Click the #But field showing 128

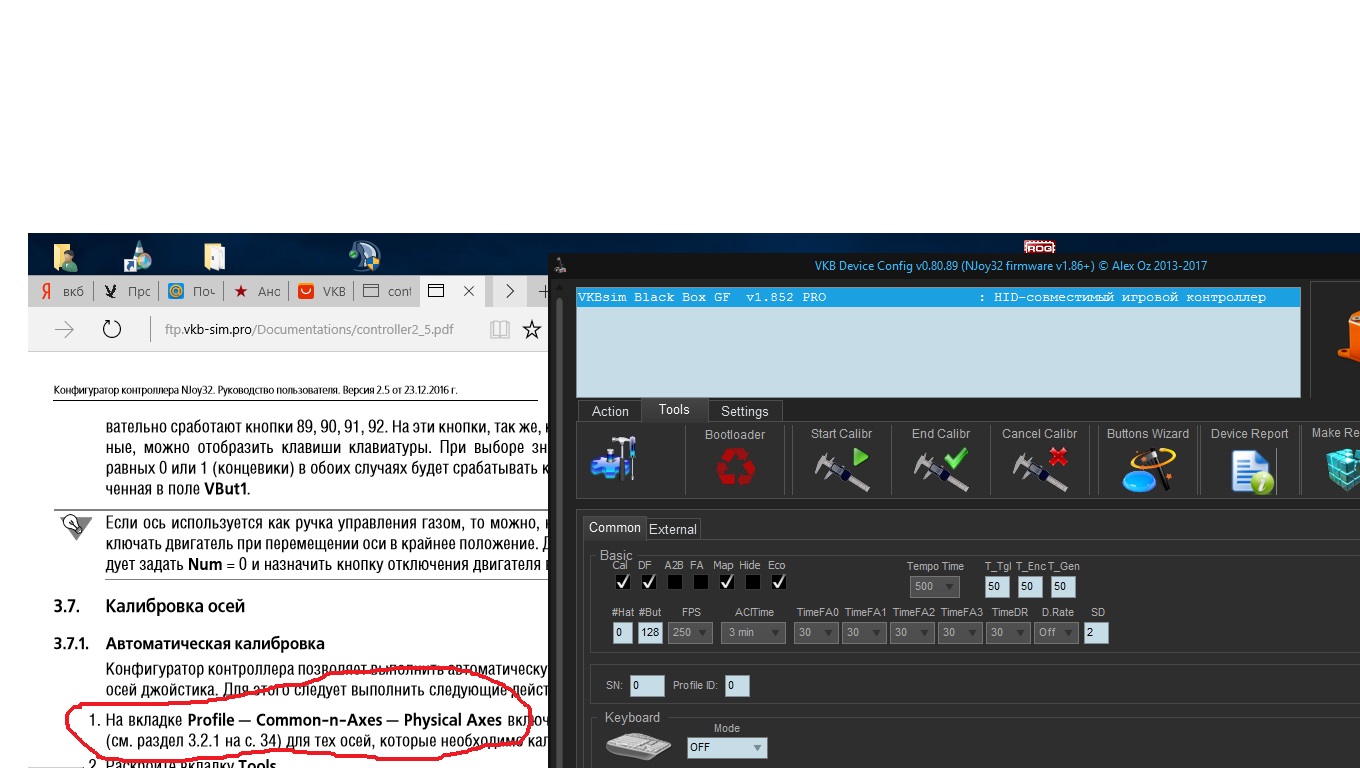click(x=650, y=633)
